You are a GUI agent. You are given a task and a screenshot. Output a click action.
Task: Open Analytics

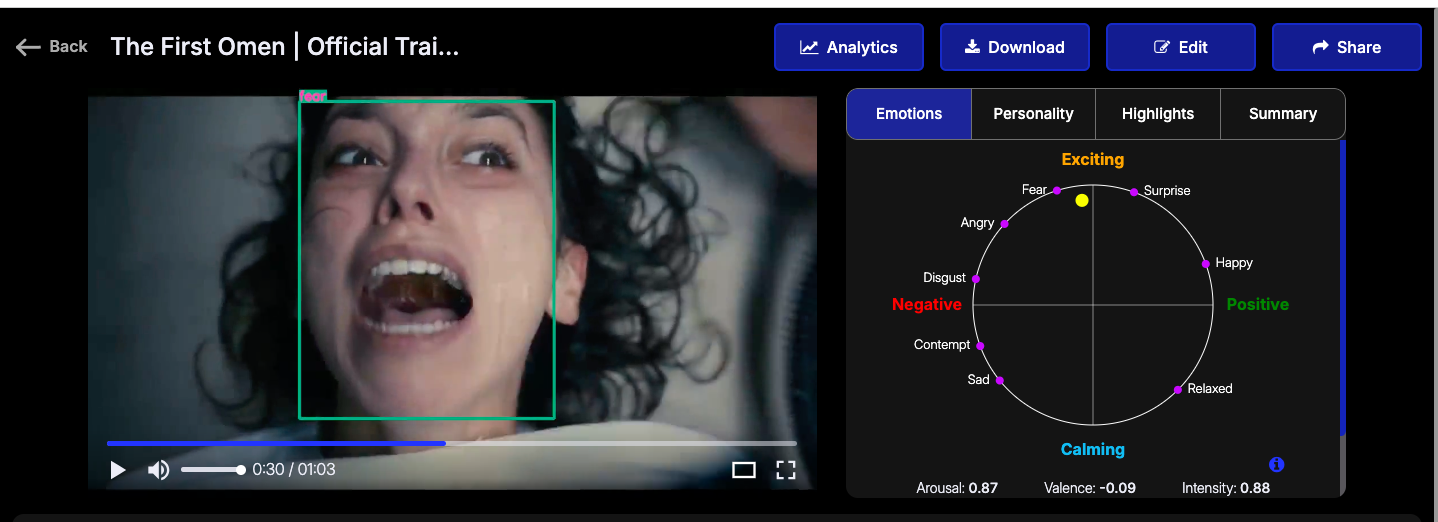tap(849, 47)
